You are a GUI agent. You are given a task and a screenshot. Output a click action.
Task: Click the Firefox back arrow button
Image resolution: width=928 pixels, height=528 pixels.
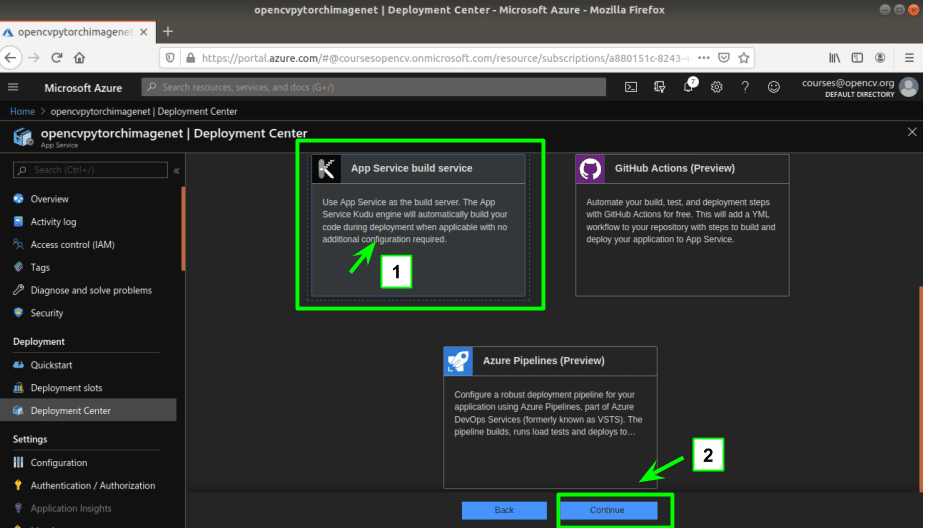tap(11, 57)
